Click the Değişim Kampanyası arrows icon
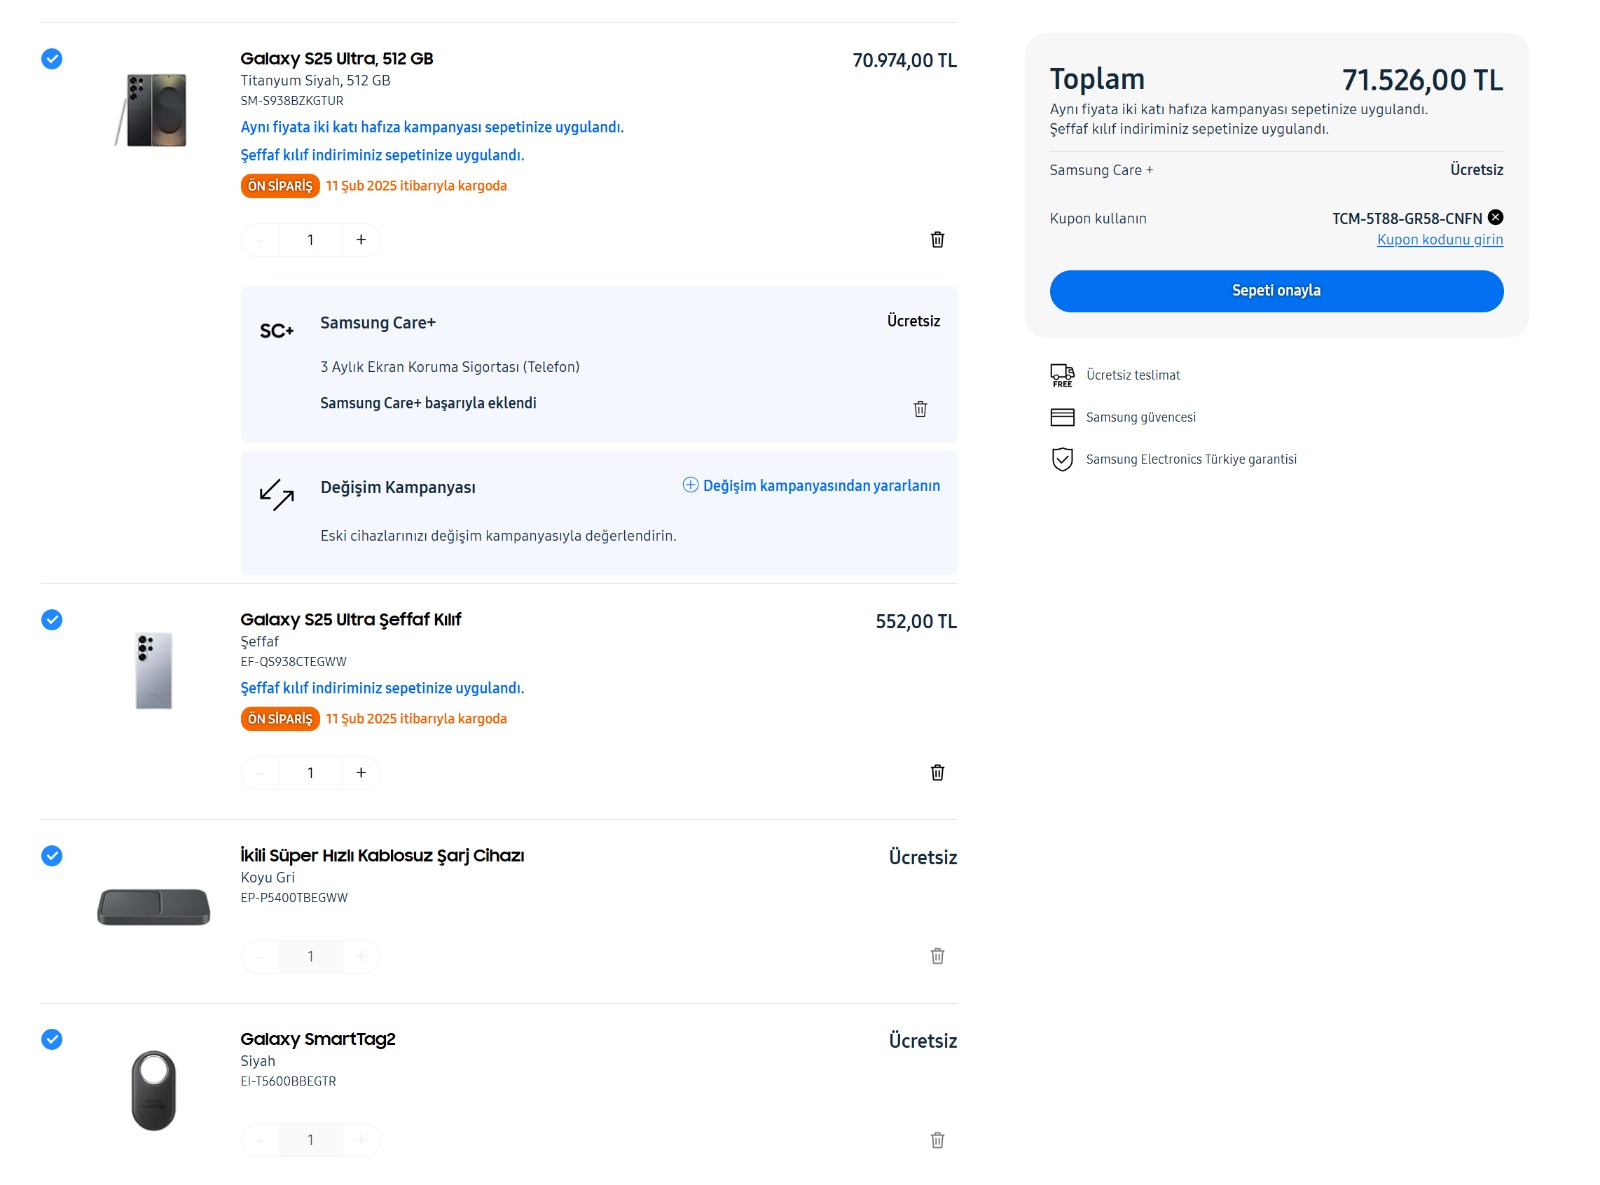The width and height of the screenshot is (1600, 1185). (x=276, y=494)
